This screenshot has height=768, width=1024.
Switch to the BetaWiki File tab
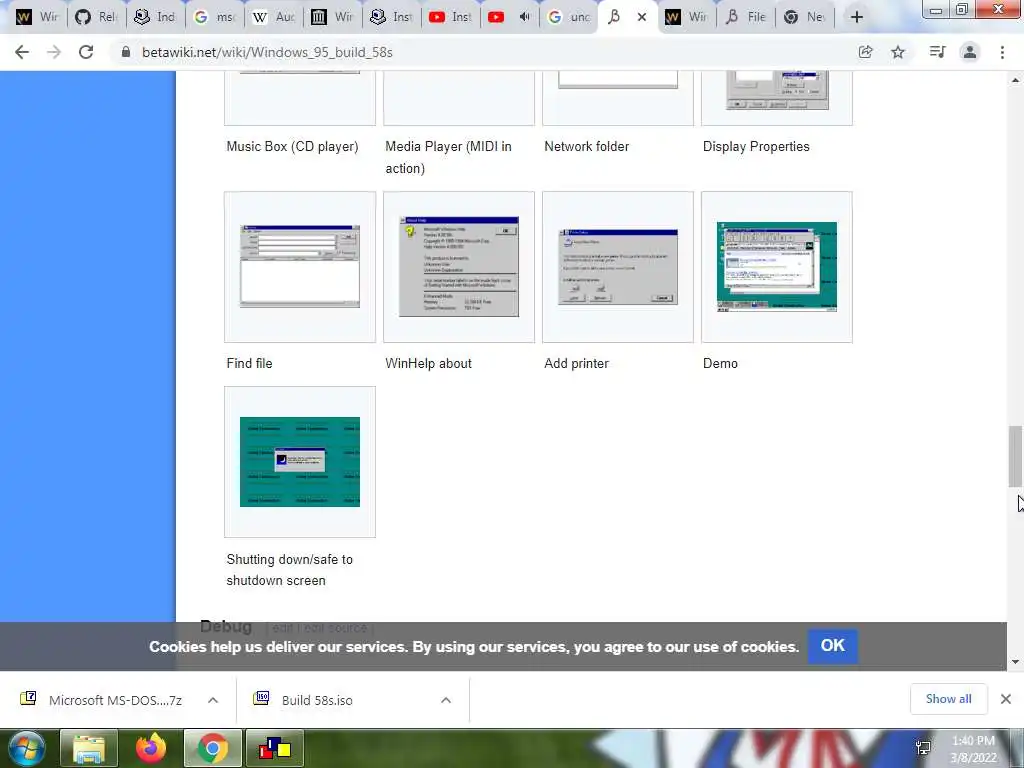pyautogui.click(x=746, y=17)
